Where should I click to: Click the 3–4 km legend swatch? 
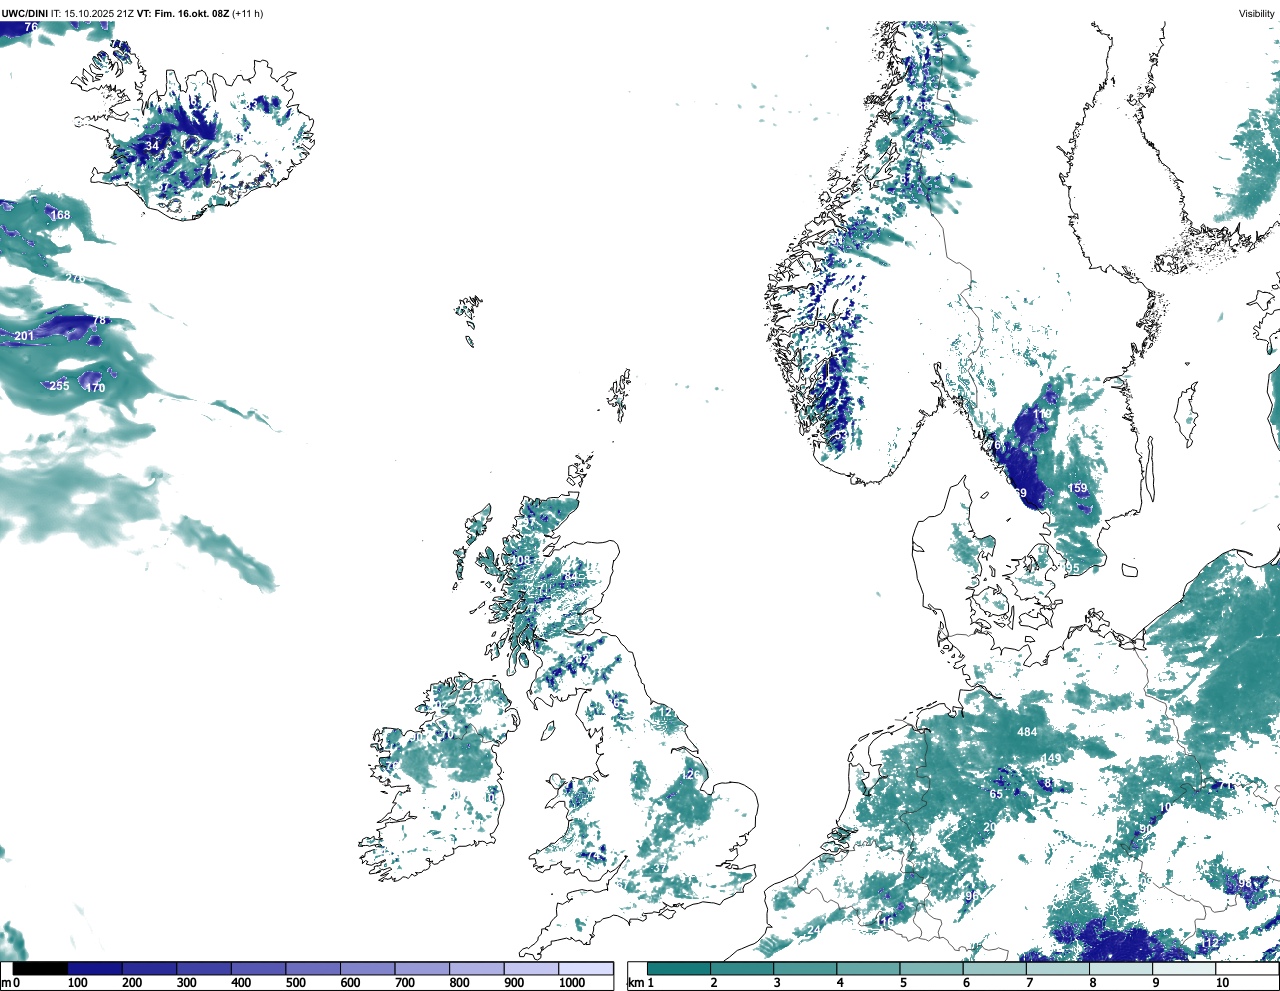[805, 968]
